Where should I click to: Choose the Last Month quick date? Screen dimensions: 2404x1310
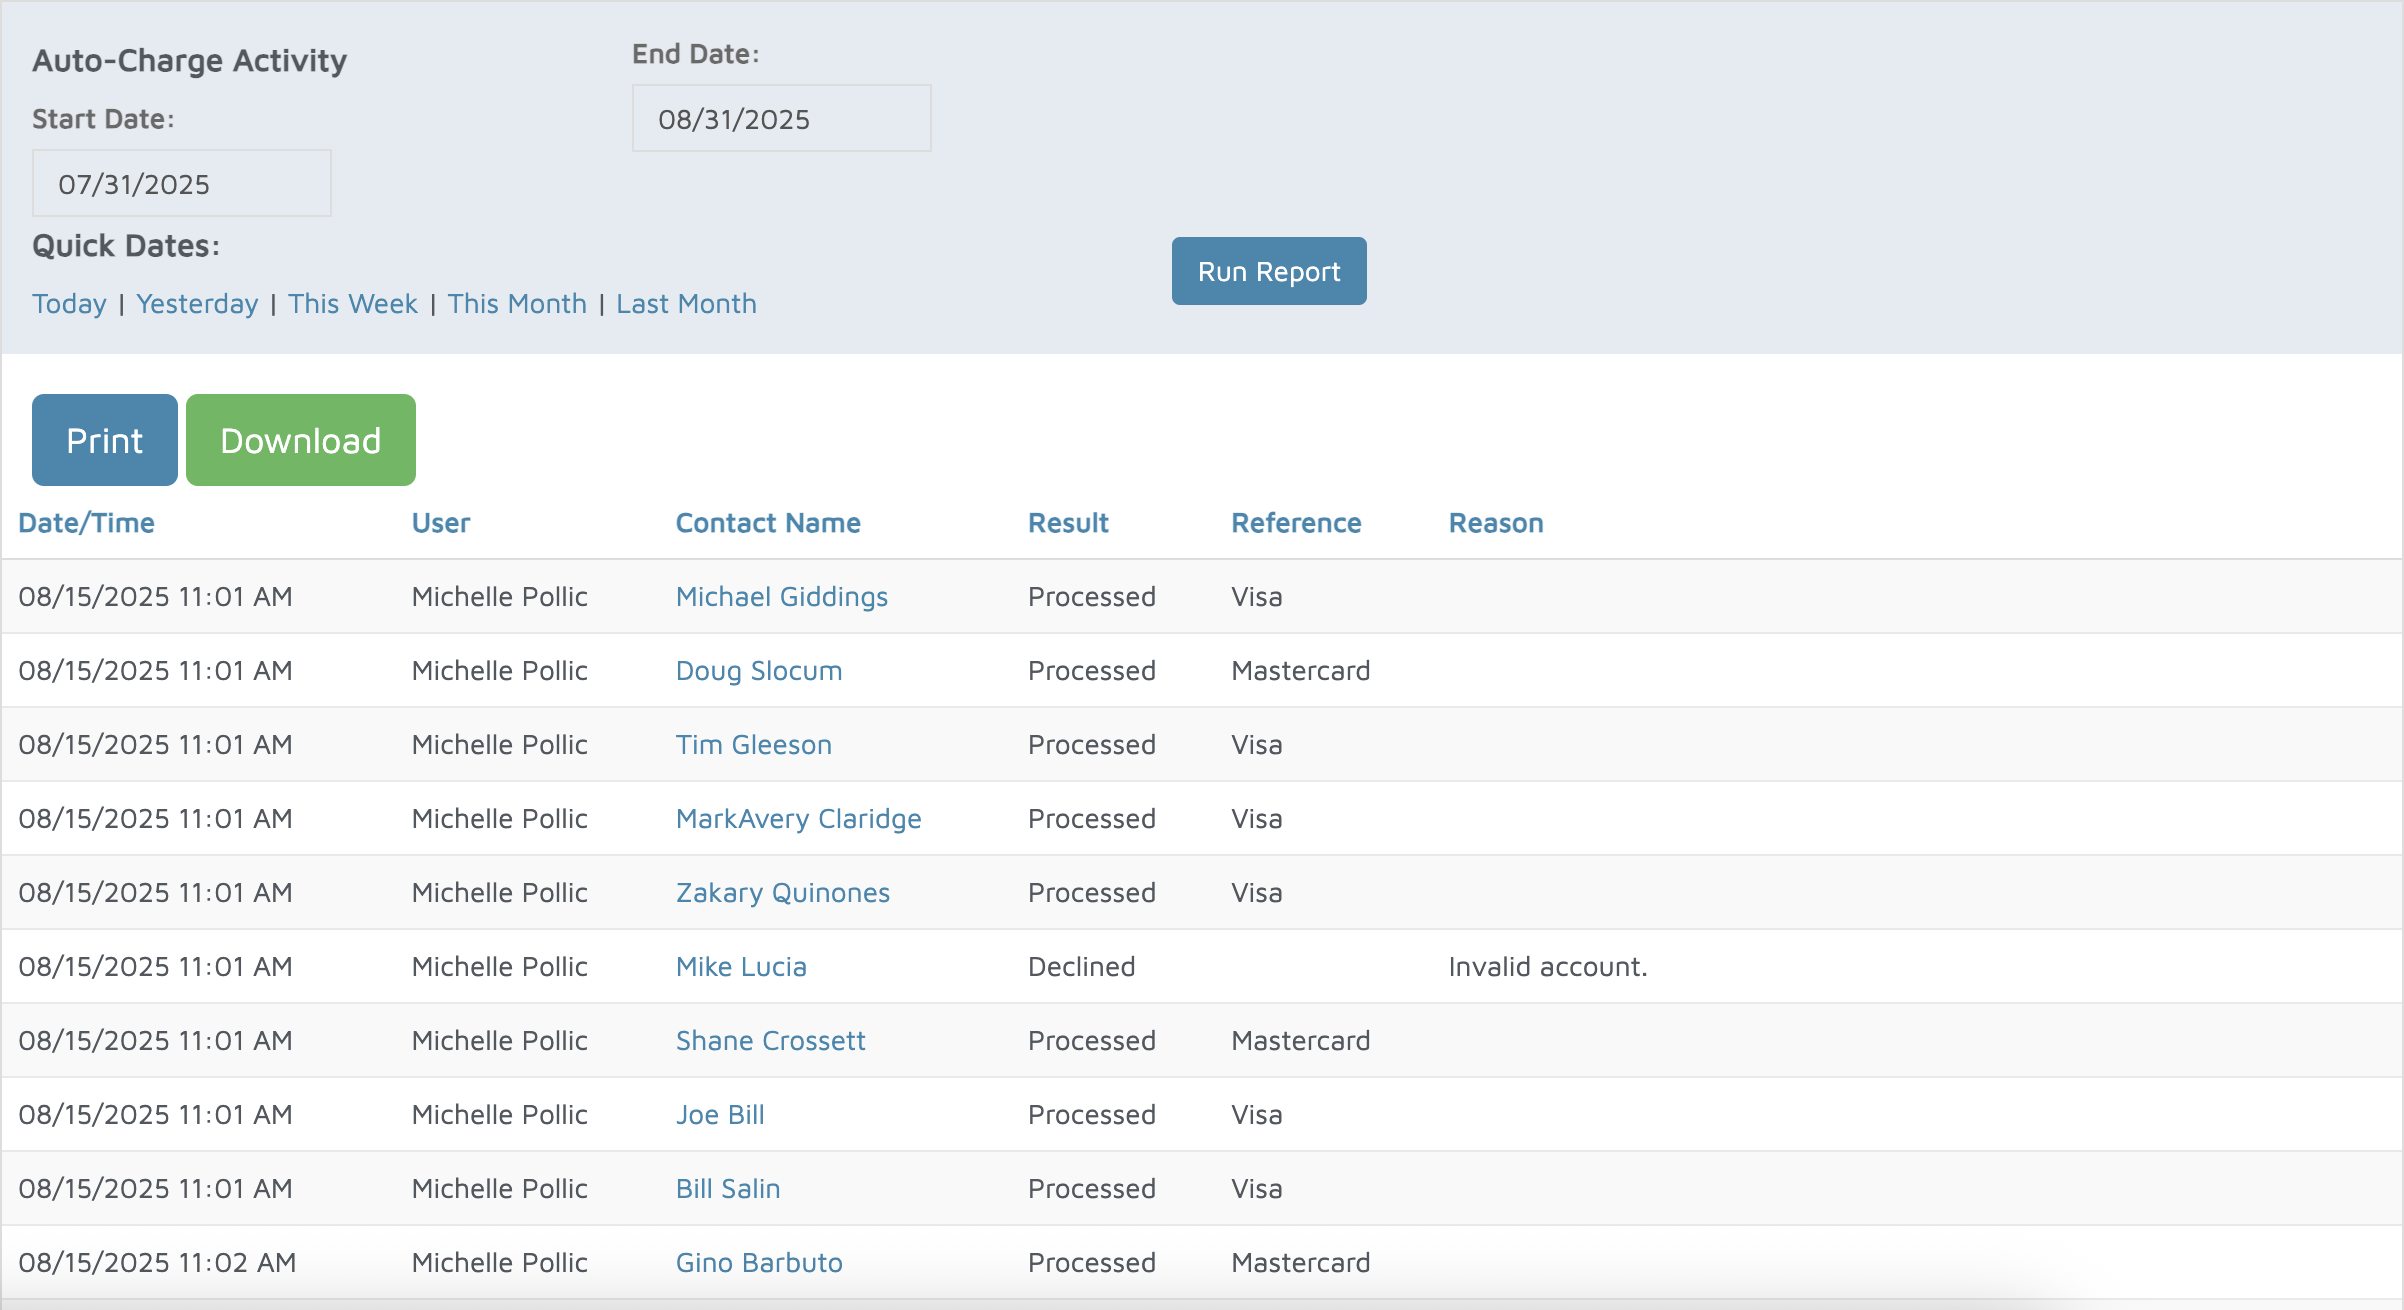(x=686, y=303)
